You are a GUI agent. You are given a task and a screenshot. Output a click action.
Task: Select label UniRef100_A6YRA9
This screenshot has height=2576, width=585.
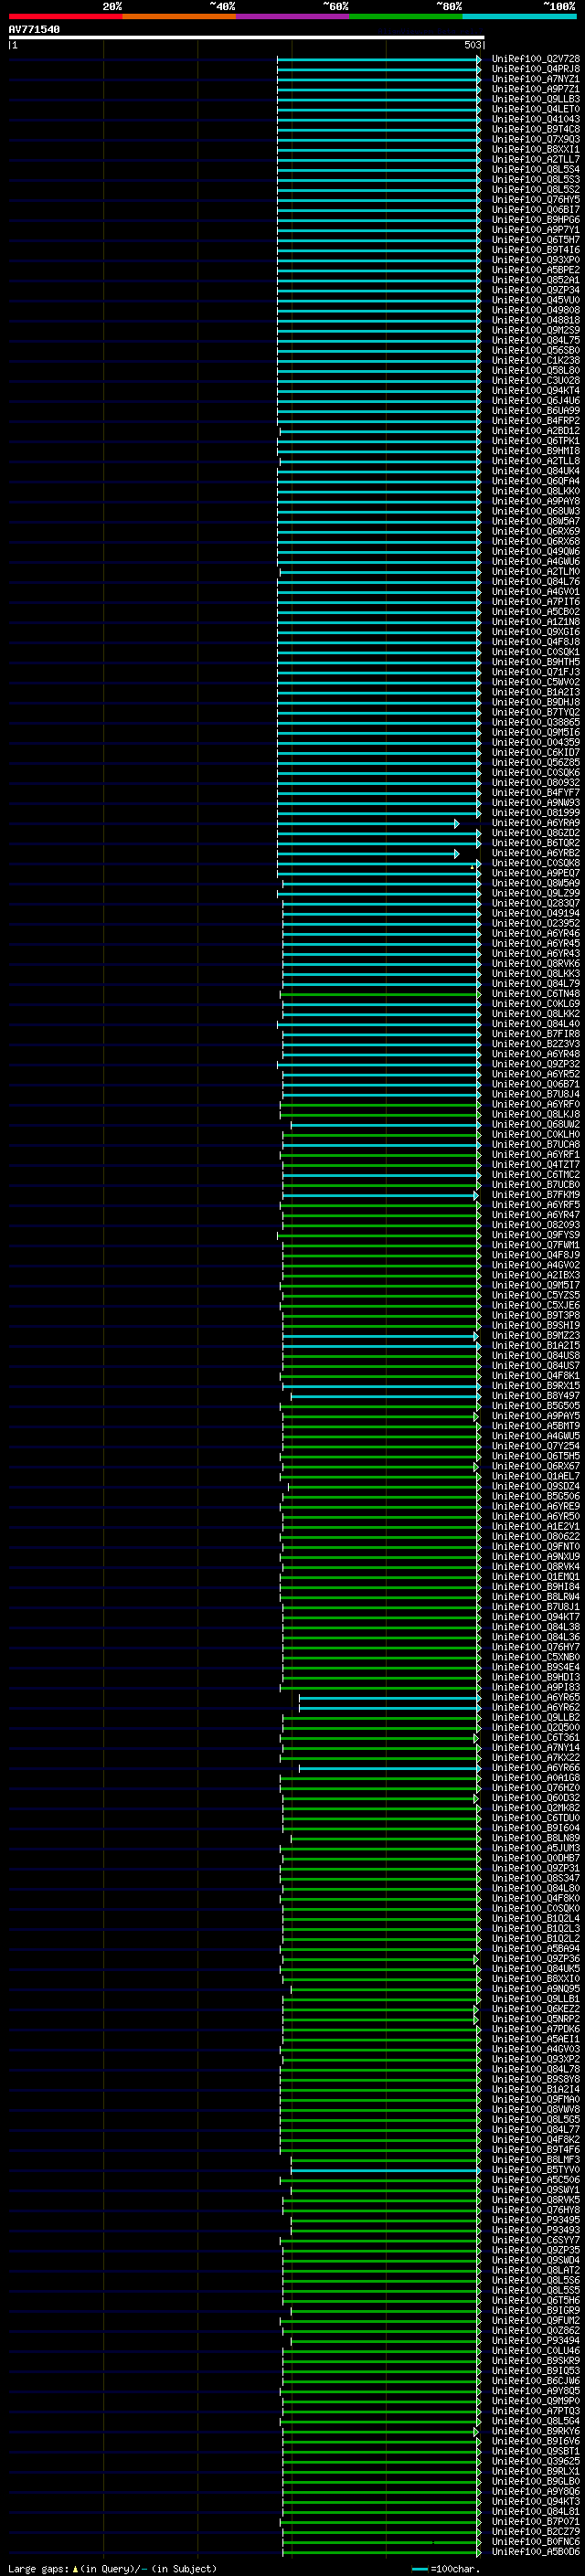[x=535, y=823]
